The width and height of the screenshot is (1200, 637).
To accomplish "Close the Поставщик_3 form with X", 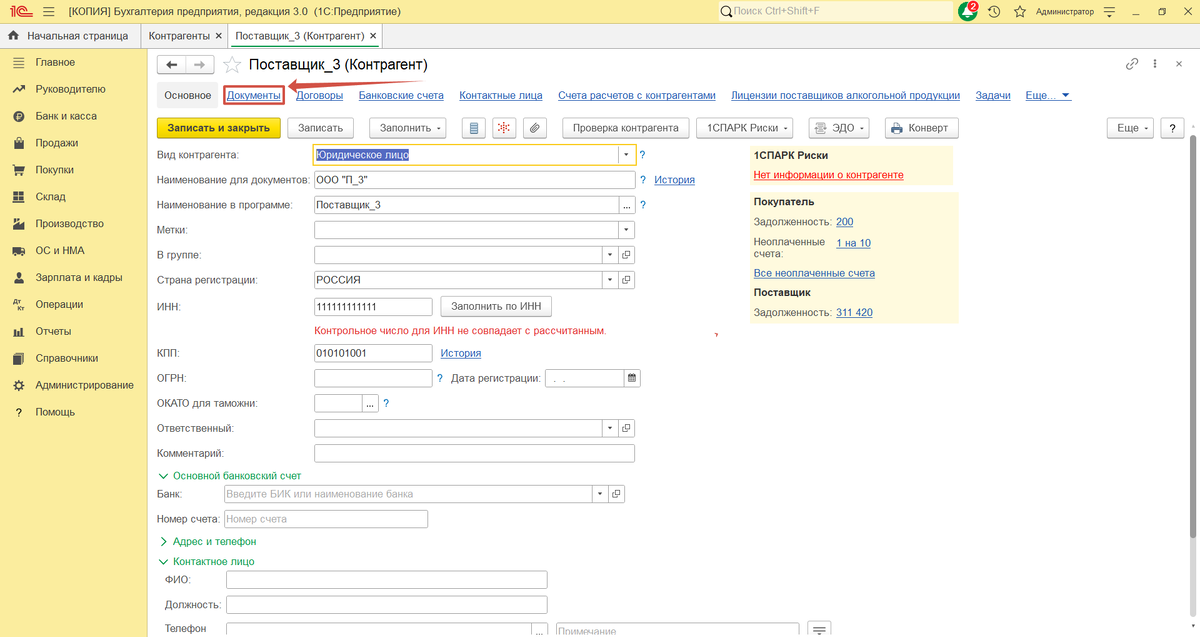I will 1178,64.
